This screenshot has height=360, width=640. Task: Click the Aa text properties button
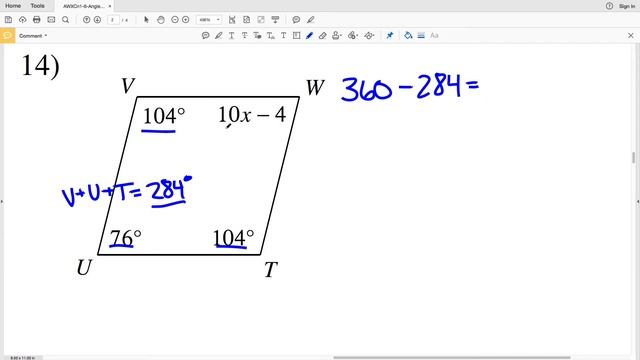point(434,36)
